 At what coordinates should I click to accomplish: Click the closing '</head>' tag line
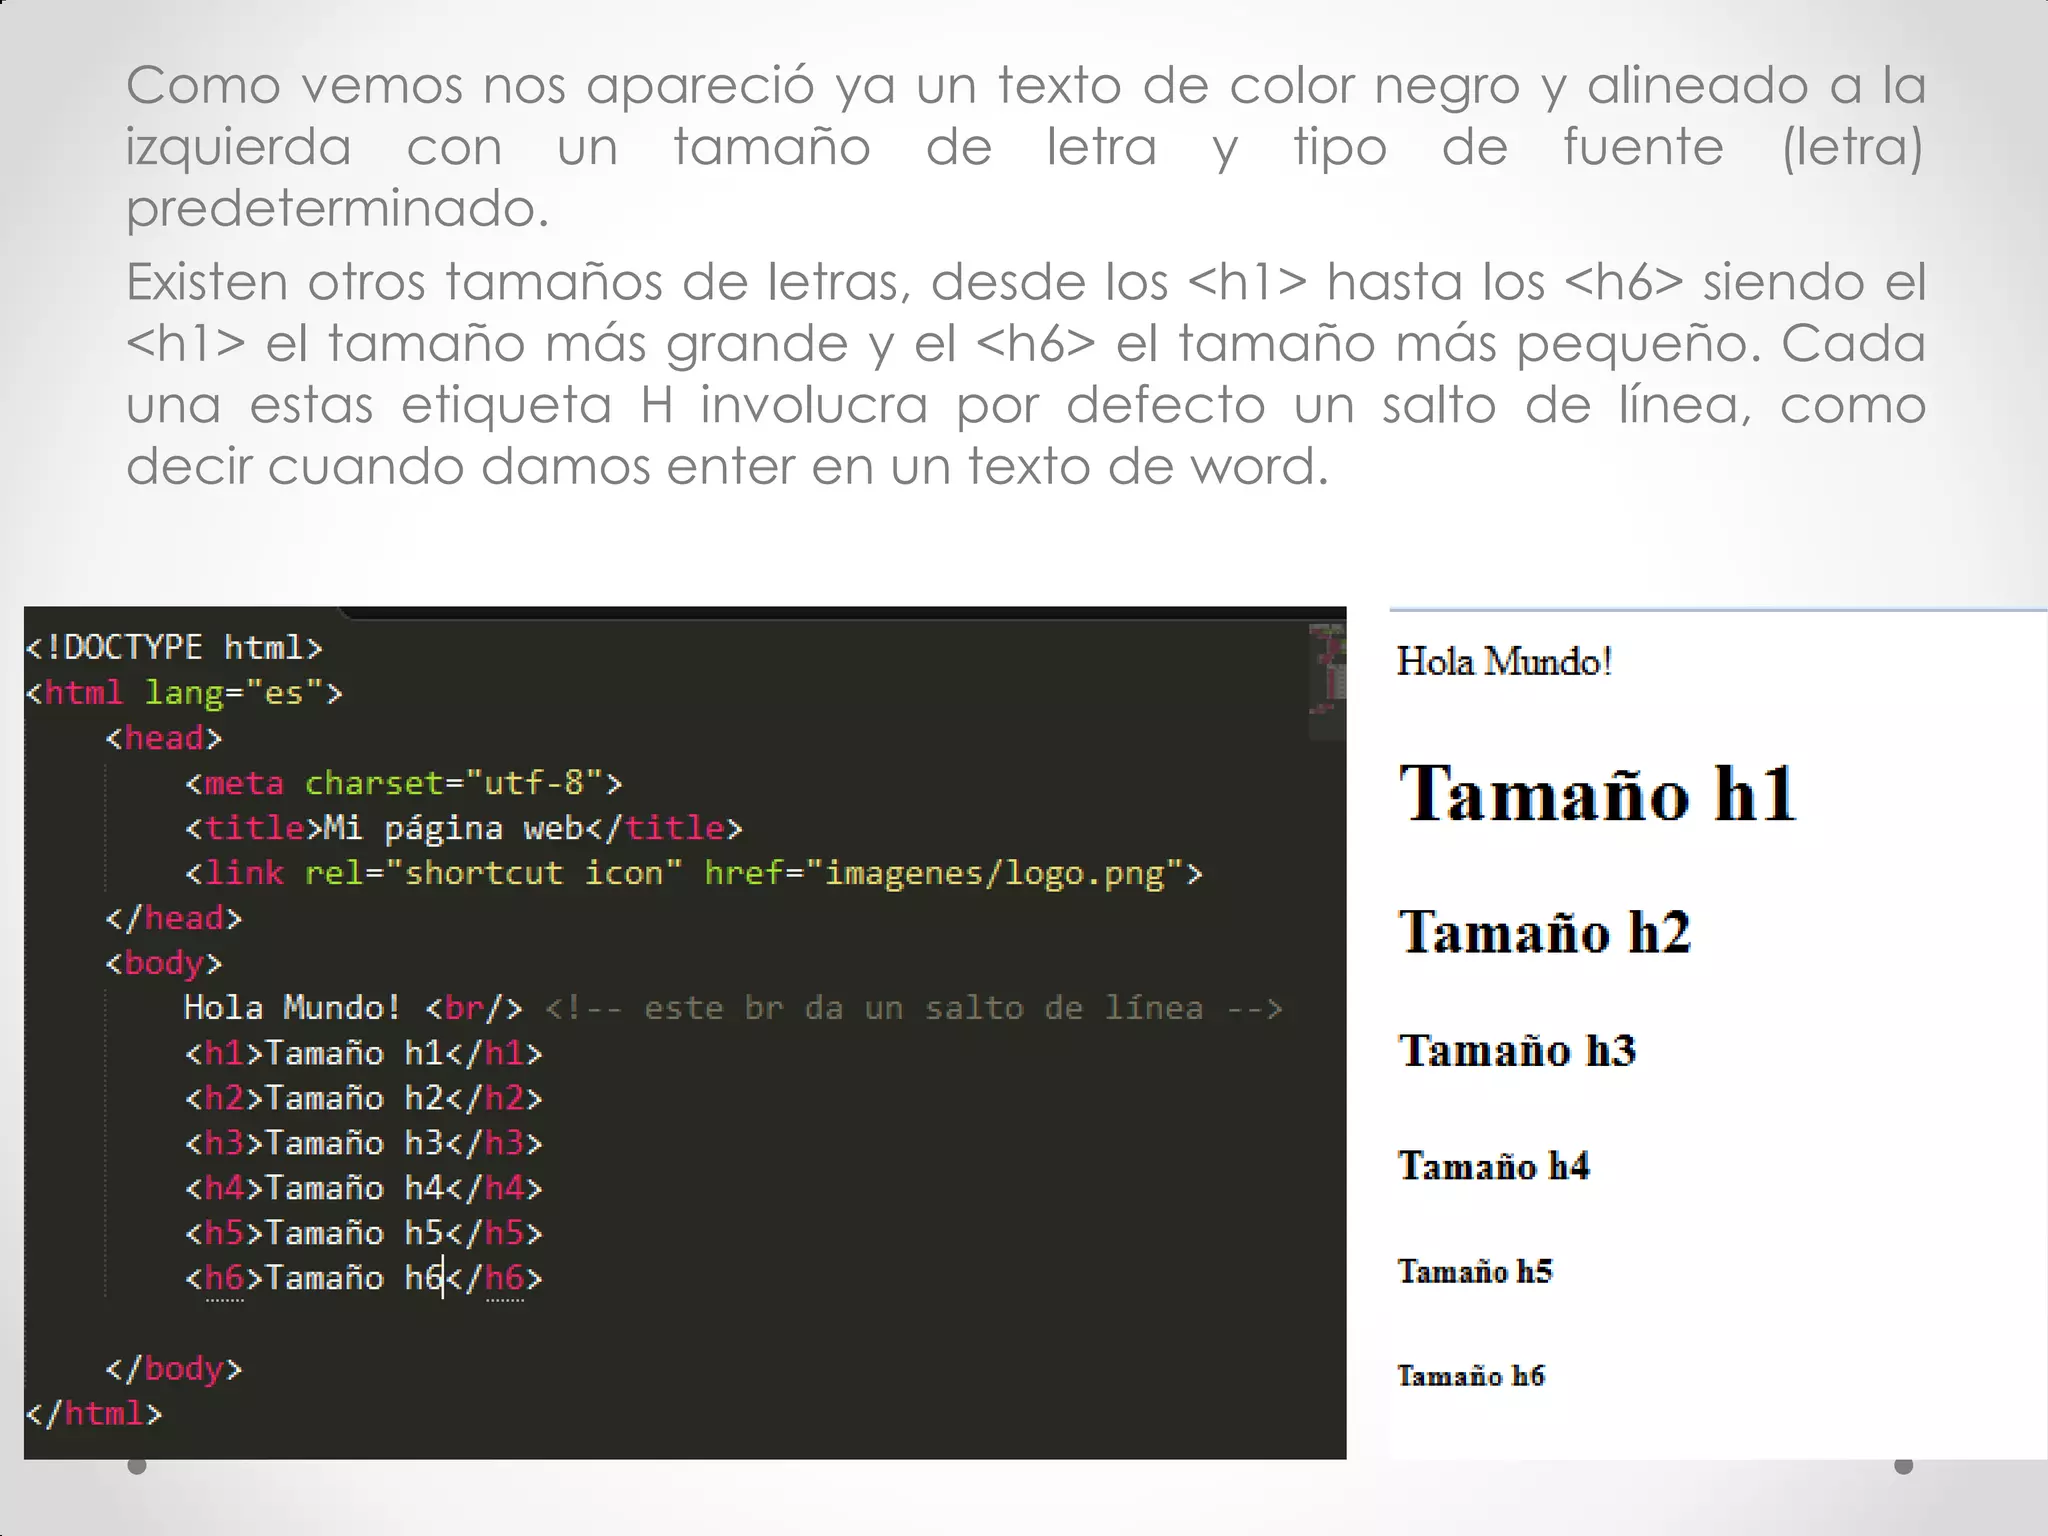[174, 918]
